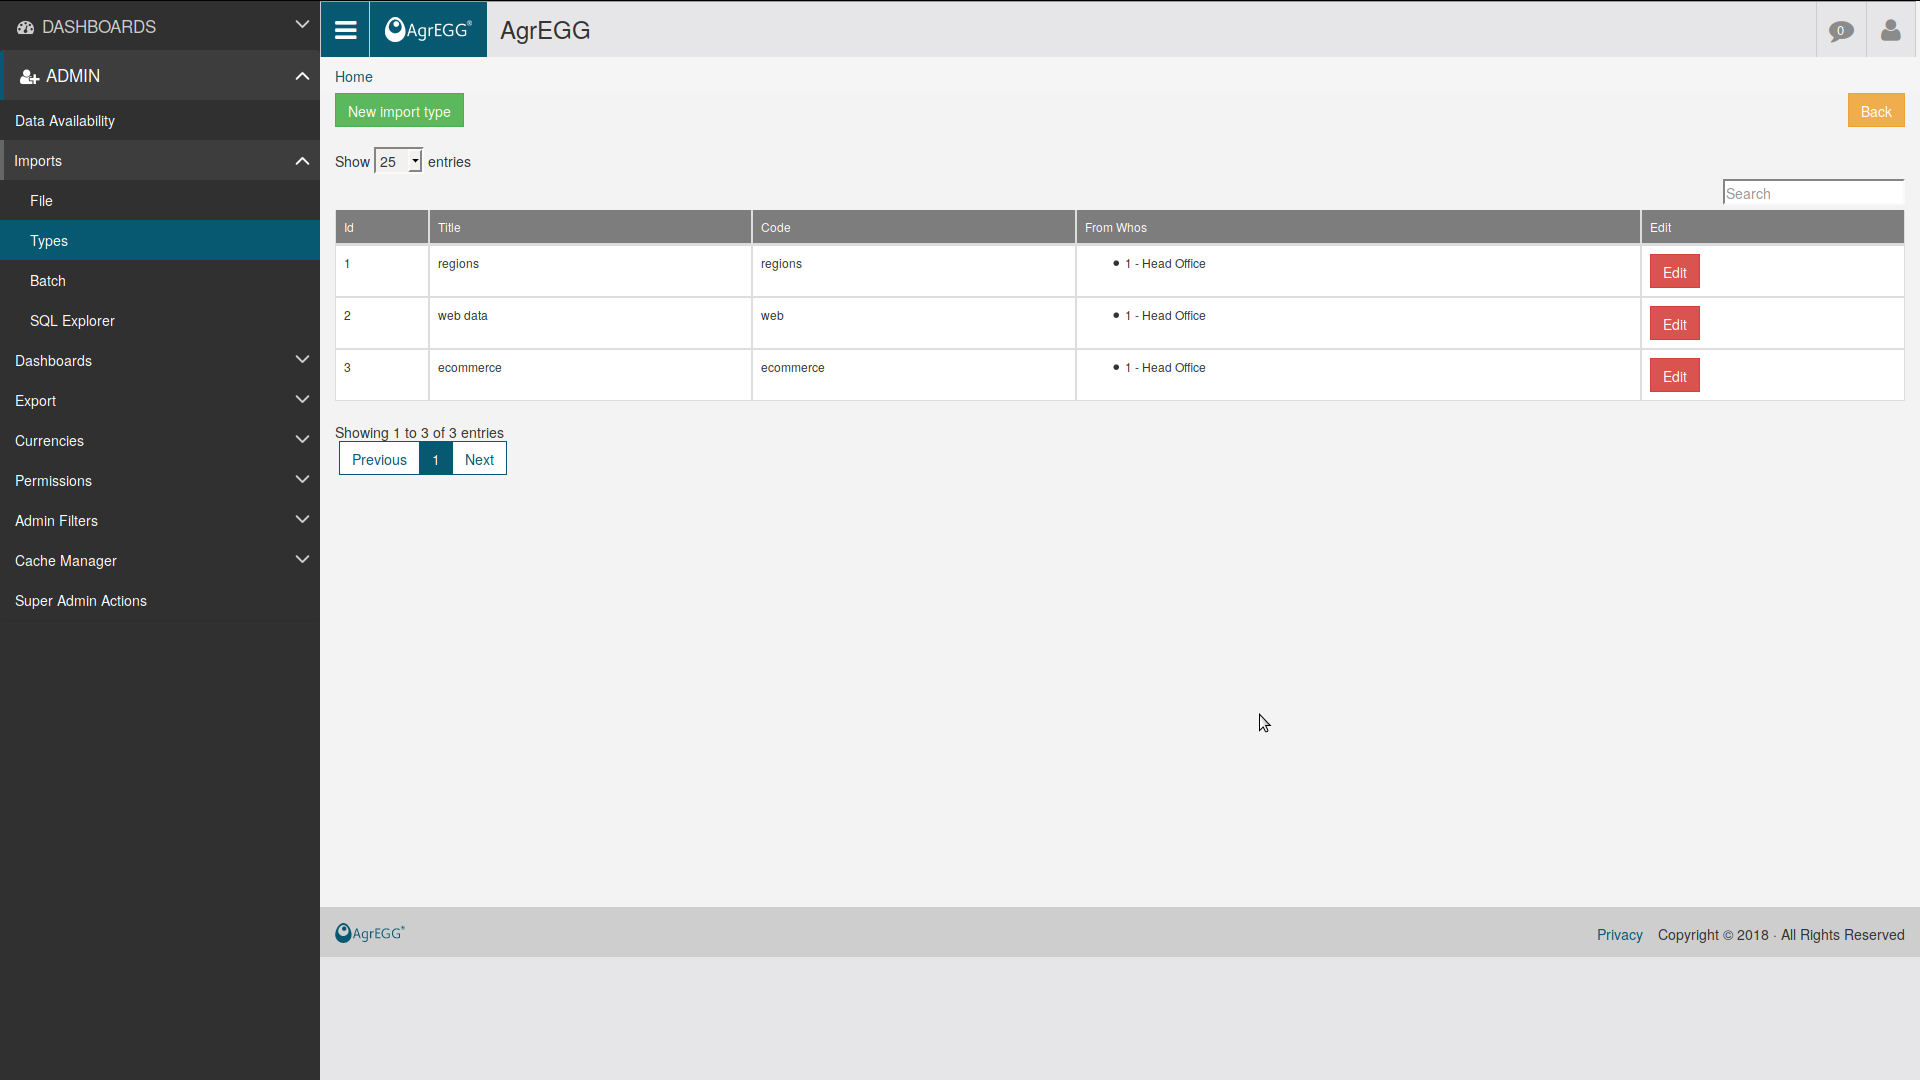The height and width of the screenshot is (1080, 1920).
Task: Click the Edit column header
Action: pyautogui.click(x=1772, y=227)
